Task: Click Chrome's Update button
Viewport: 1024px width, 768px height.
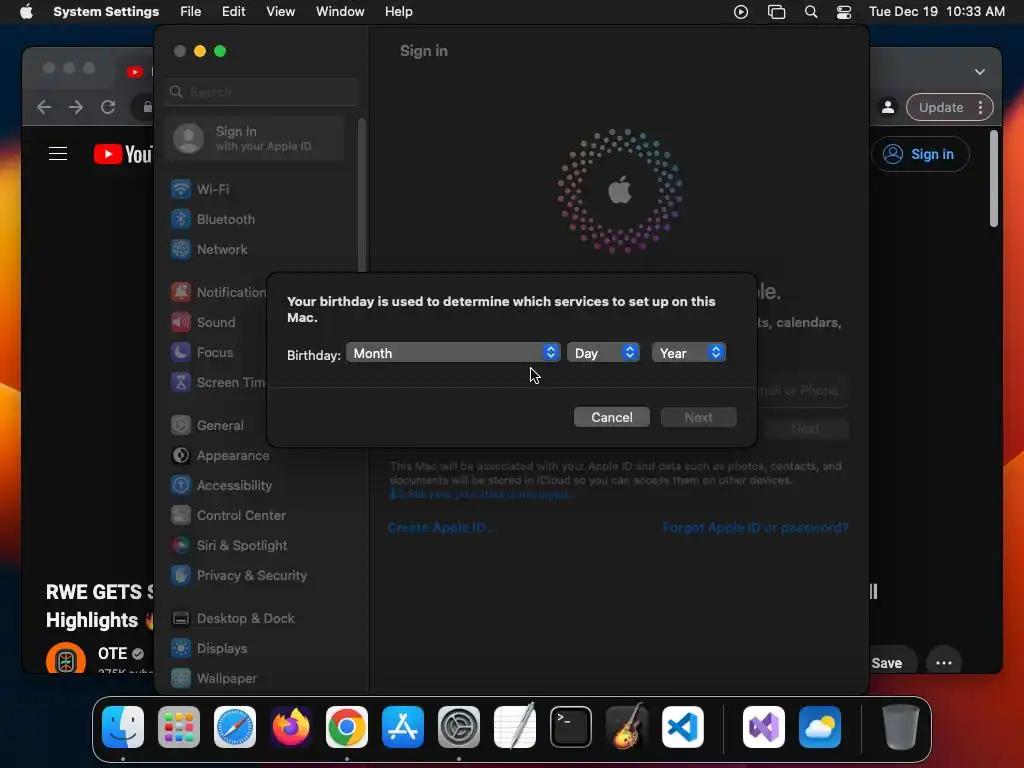Action: (950, 107)
